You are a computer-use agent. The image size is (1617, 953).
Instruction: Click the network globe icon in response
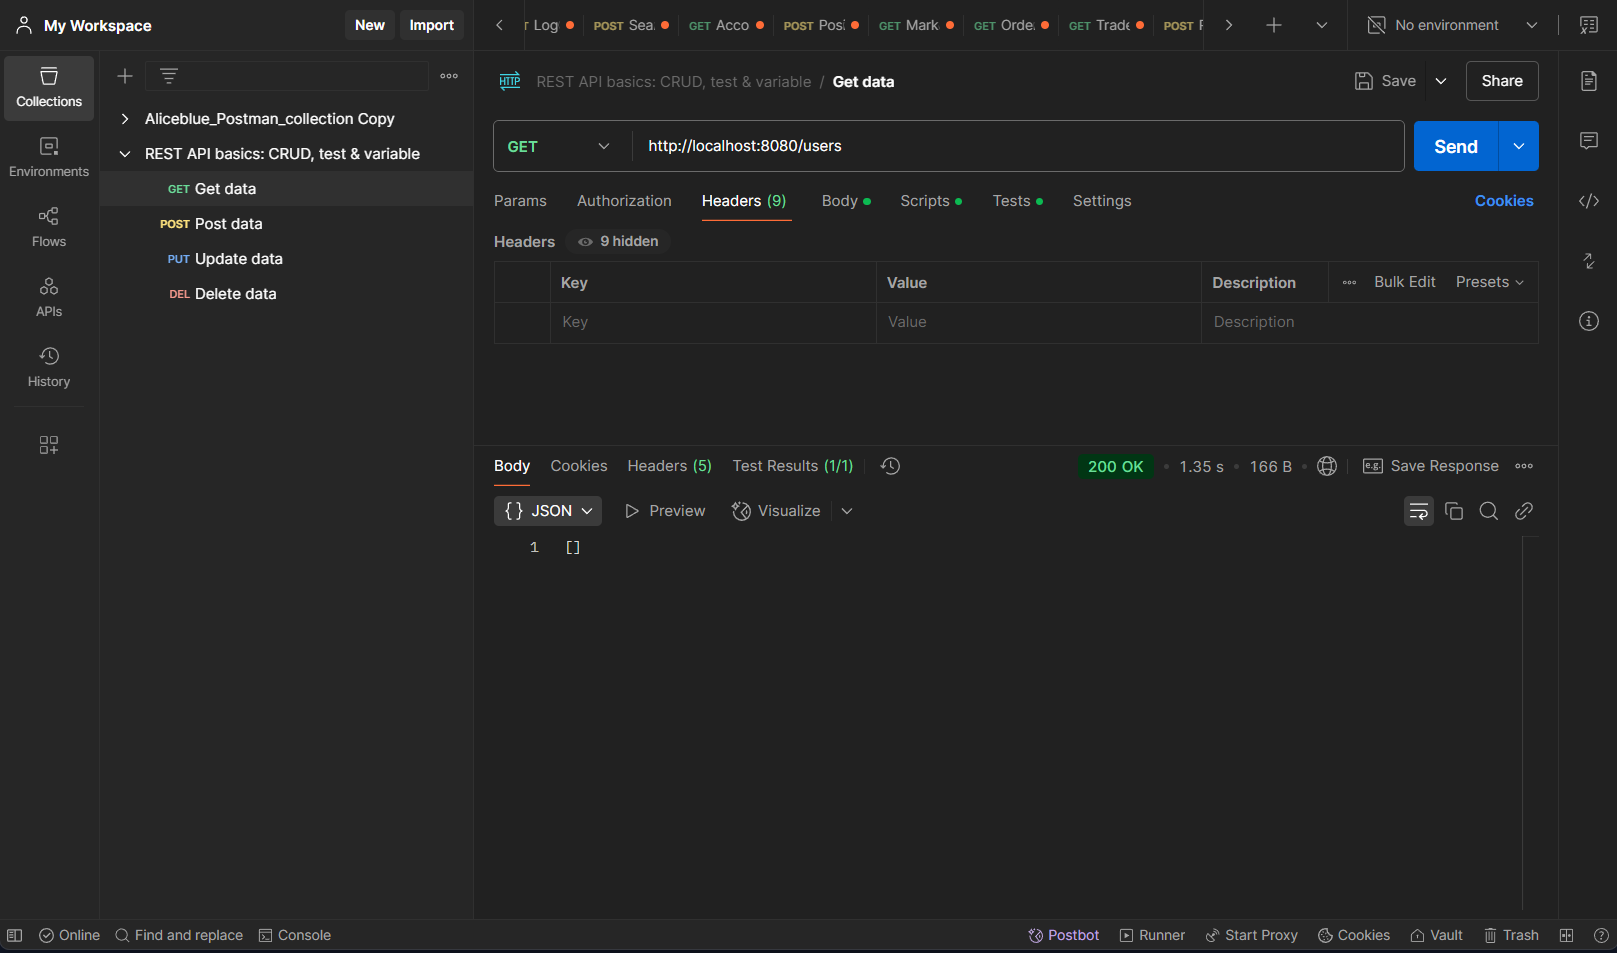(x=1327, y=466)
